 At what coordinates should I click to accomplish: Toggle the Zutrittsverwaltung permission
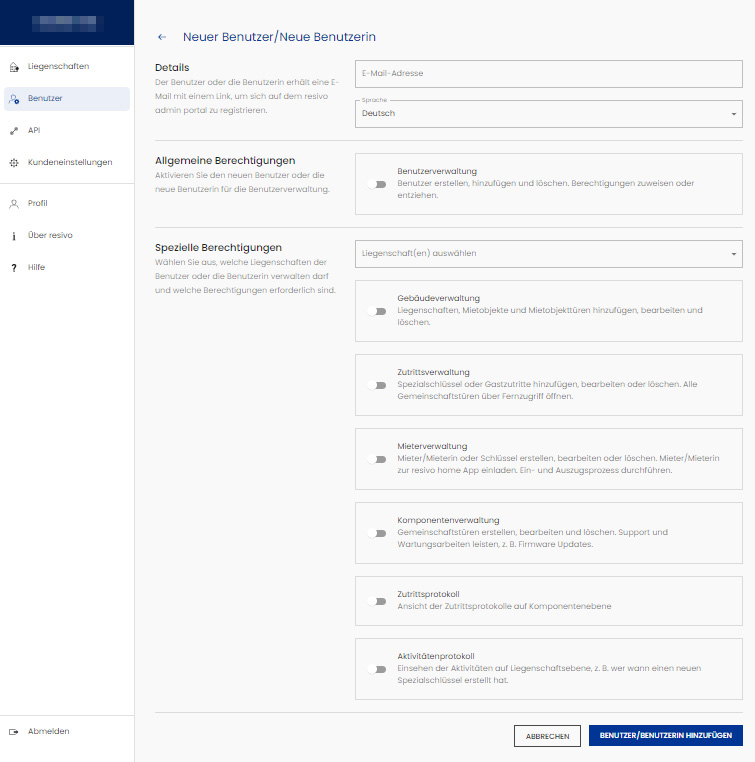click(x=378, y=385)
